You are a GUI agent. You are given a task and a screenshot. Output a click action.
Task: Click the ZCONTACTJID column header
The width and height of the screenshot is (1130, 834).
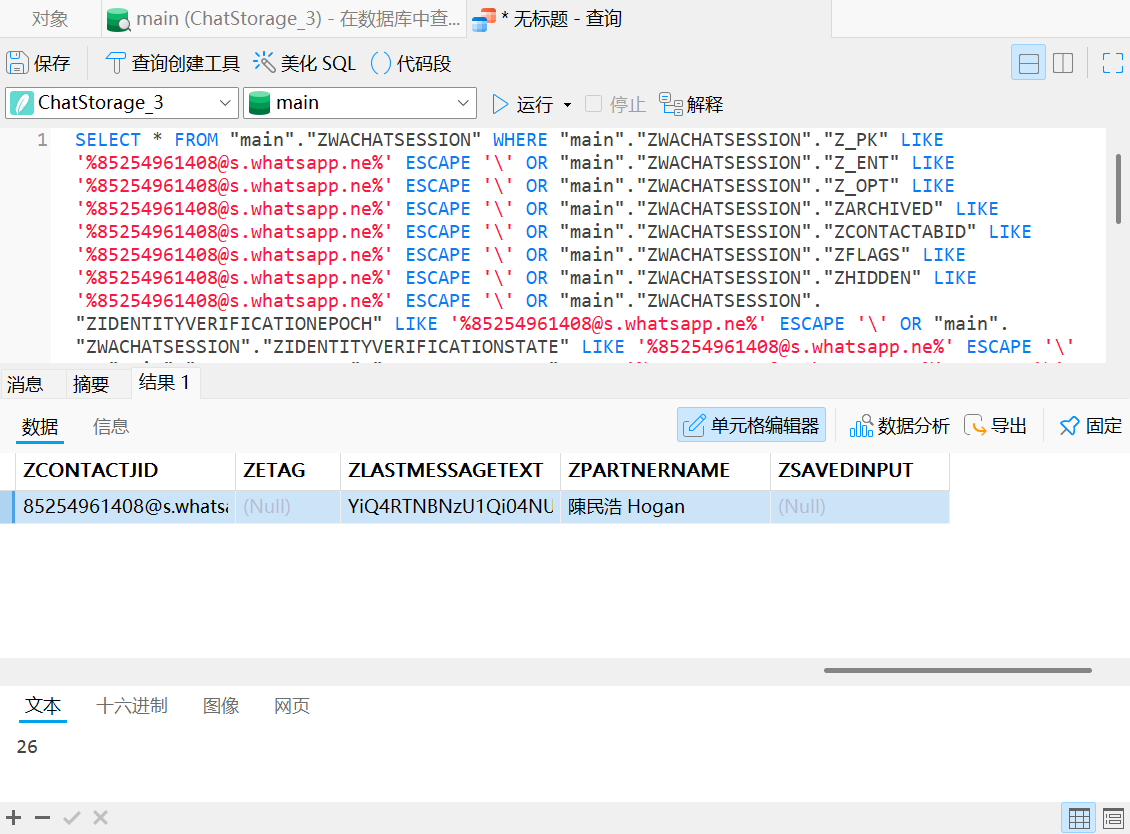125,471
